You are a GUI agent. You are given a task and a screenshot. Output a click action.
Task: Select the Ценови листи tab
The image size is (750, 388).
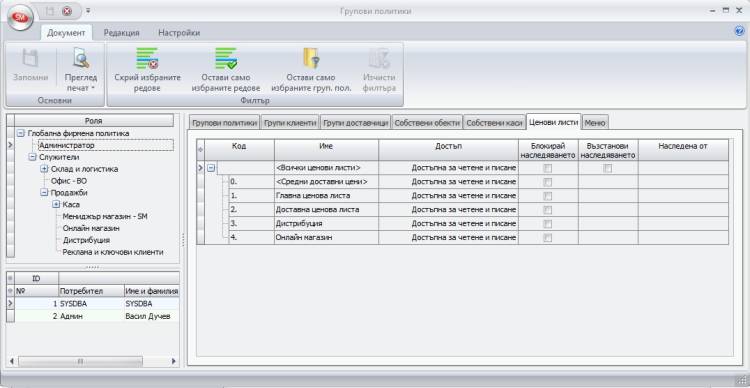tap(553, 122)
